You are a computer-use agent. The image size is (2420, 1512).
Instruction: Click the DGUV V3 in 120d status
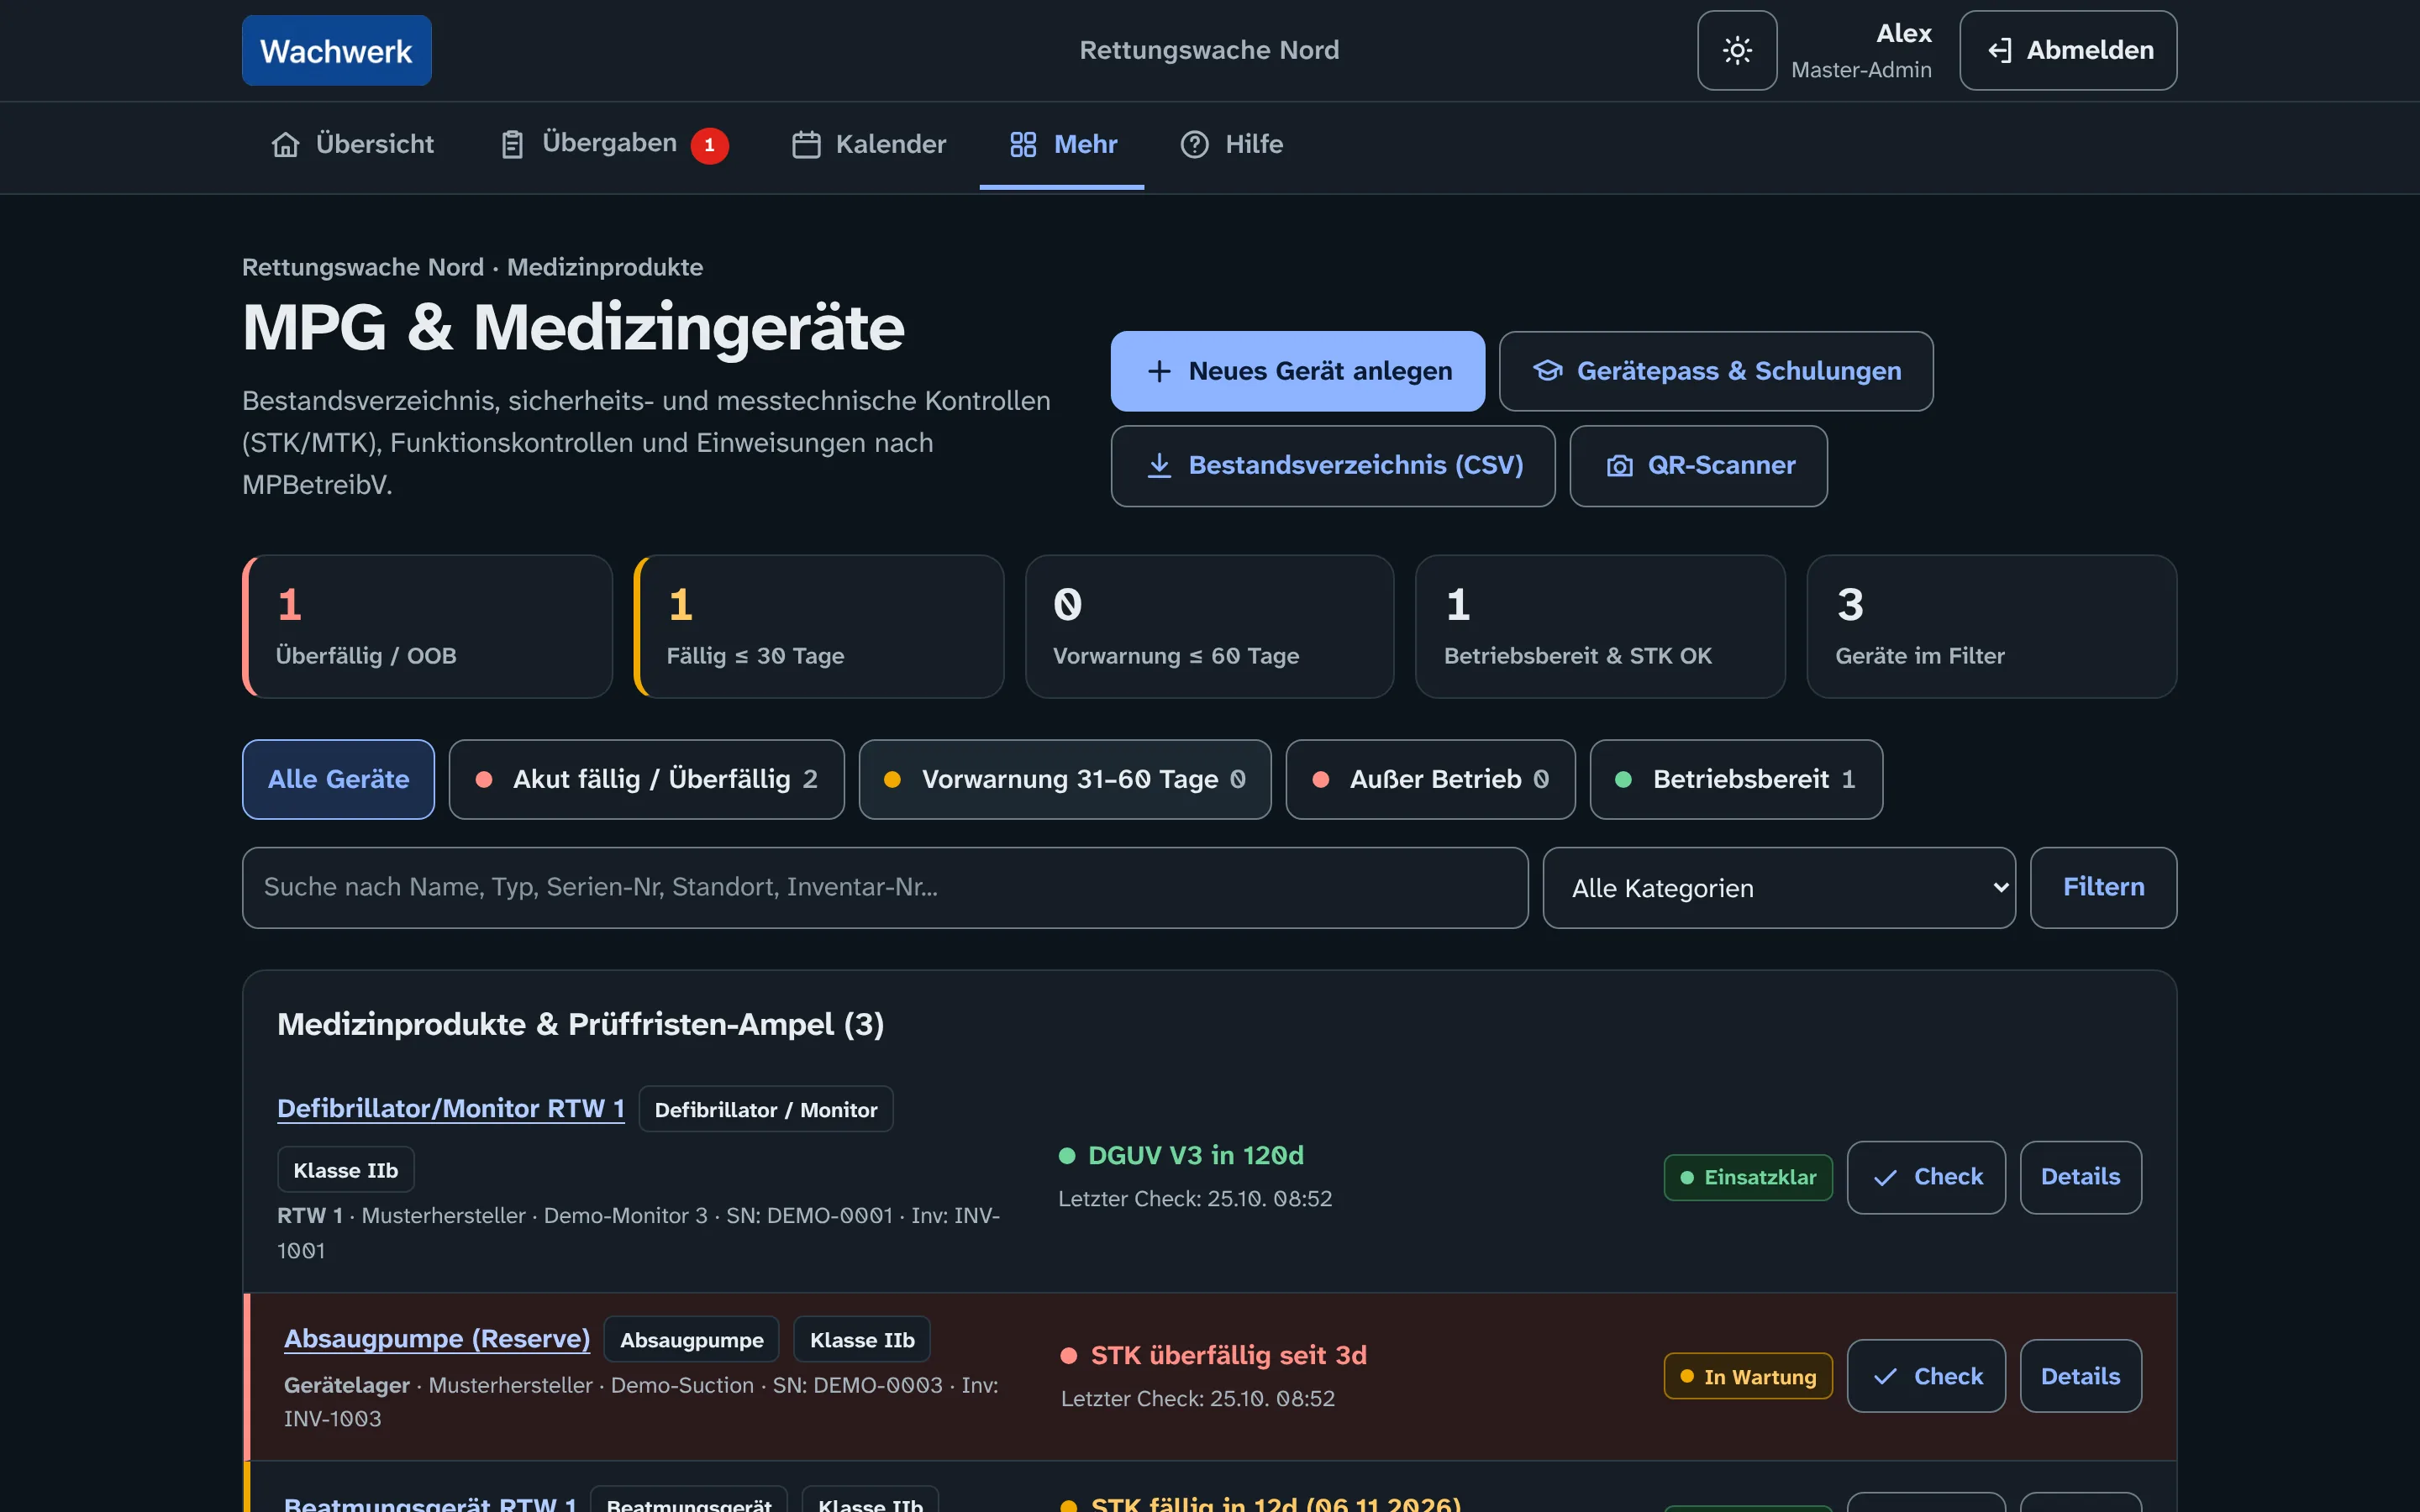pos(1182,1155)
